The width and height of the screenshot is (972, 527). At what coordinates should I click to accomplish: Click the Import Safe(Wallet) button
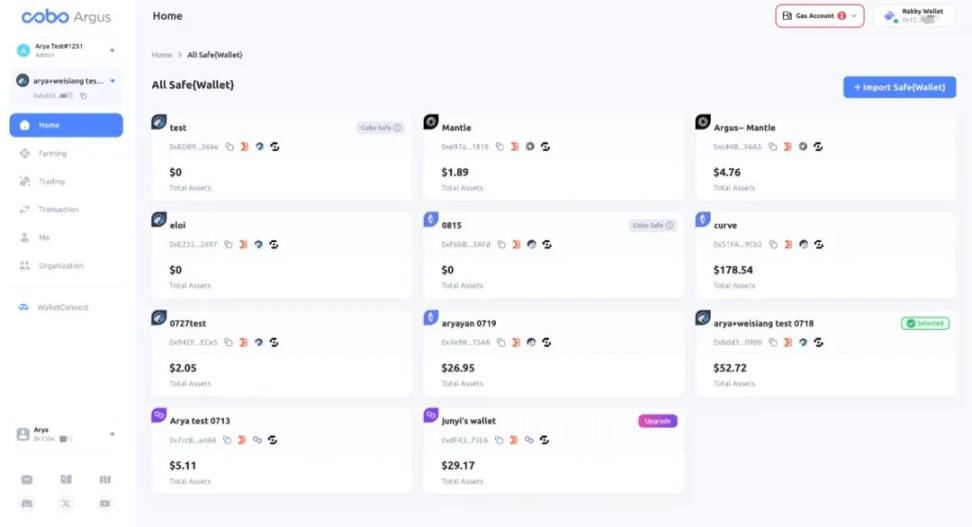[899, 87]
